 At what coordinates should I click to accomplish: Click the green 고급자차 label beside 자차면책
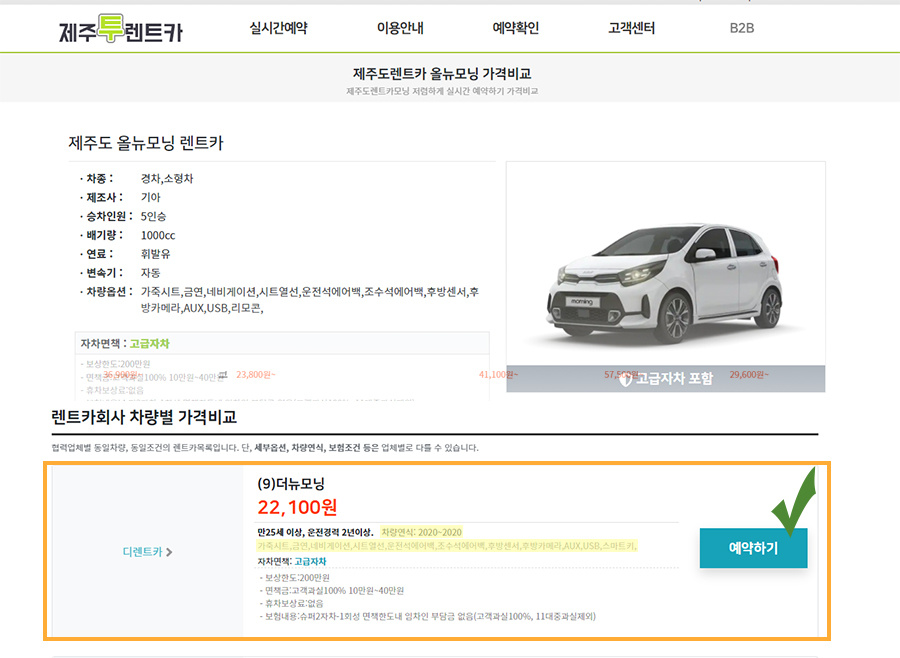tap(149, 343)
